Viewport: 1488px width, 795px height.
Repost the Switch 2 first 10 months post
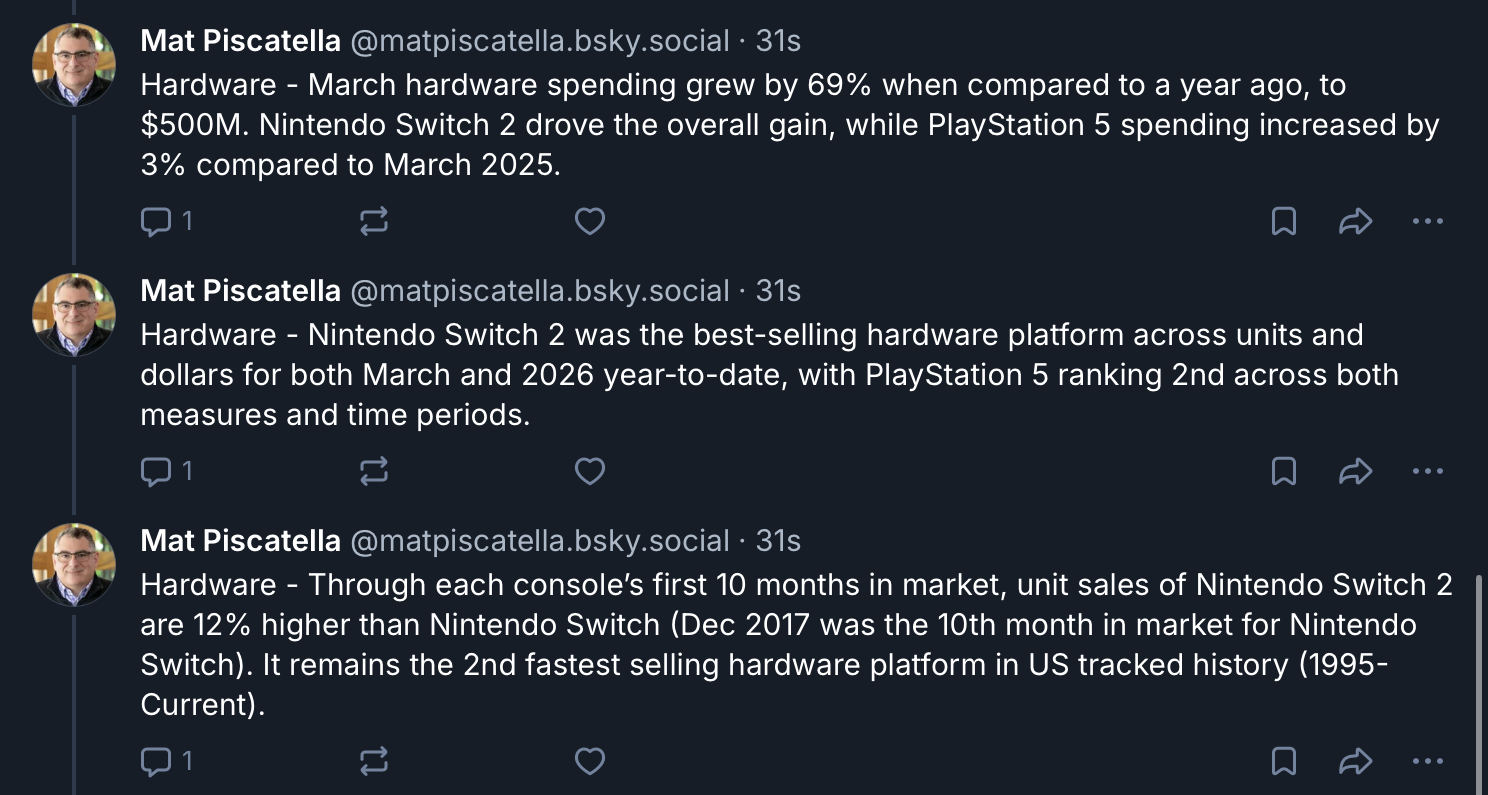[373, 762]
